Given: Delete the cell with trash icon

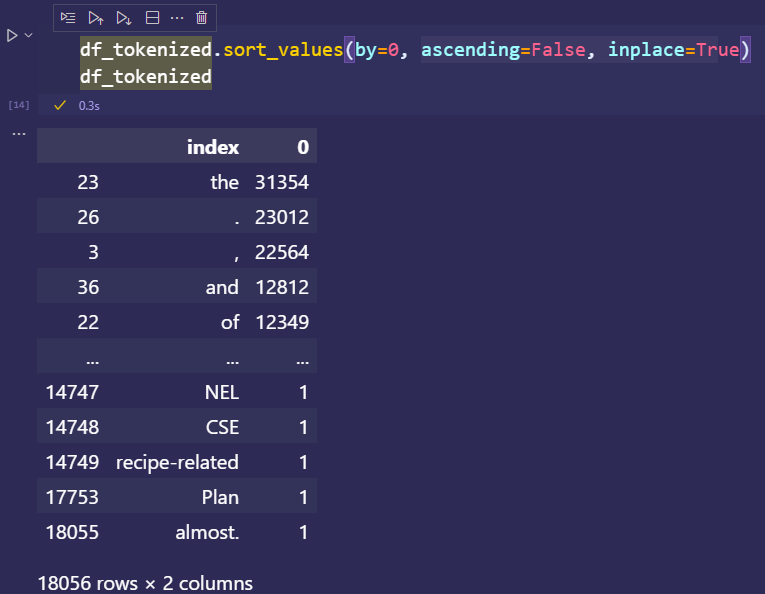Looking at the screenshot, I should [x=201, y=18].
